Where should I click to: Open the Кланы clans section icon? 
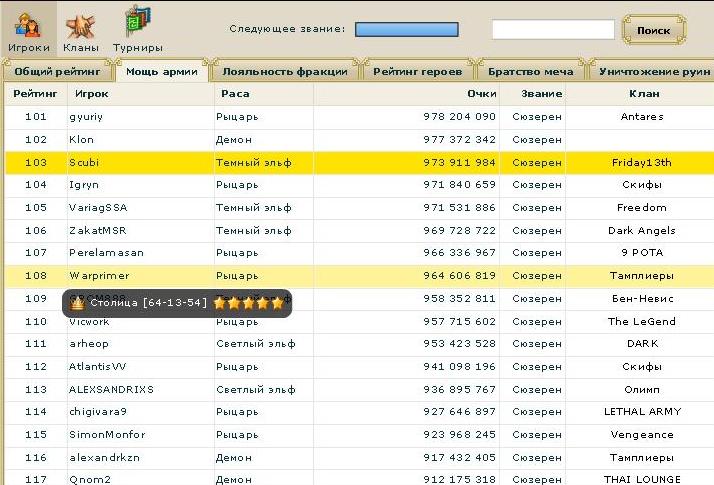click(79, 24)
